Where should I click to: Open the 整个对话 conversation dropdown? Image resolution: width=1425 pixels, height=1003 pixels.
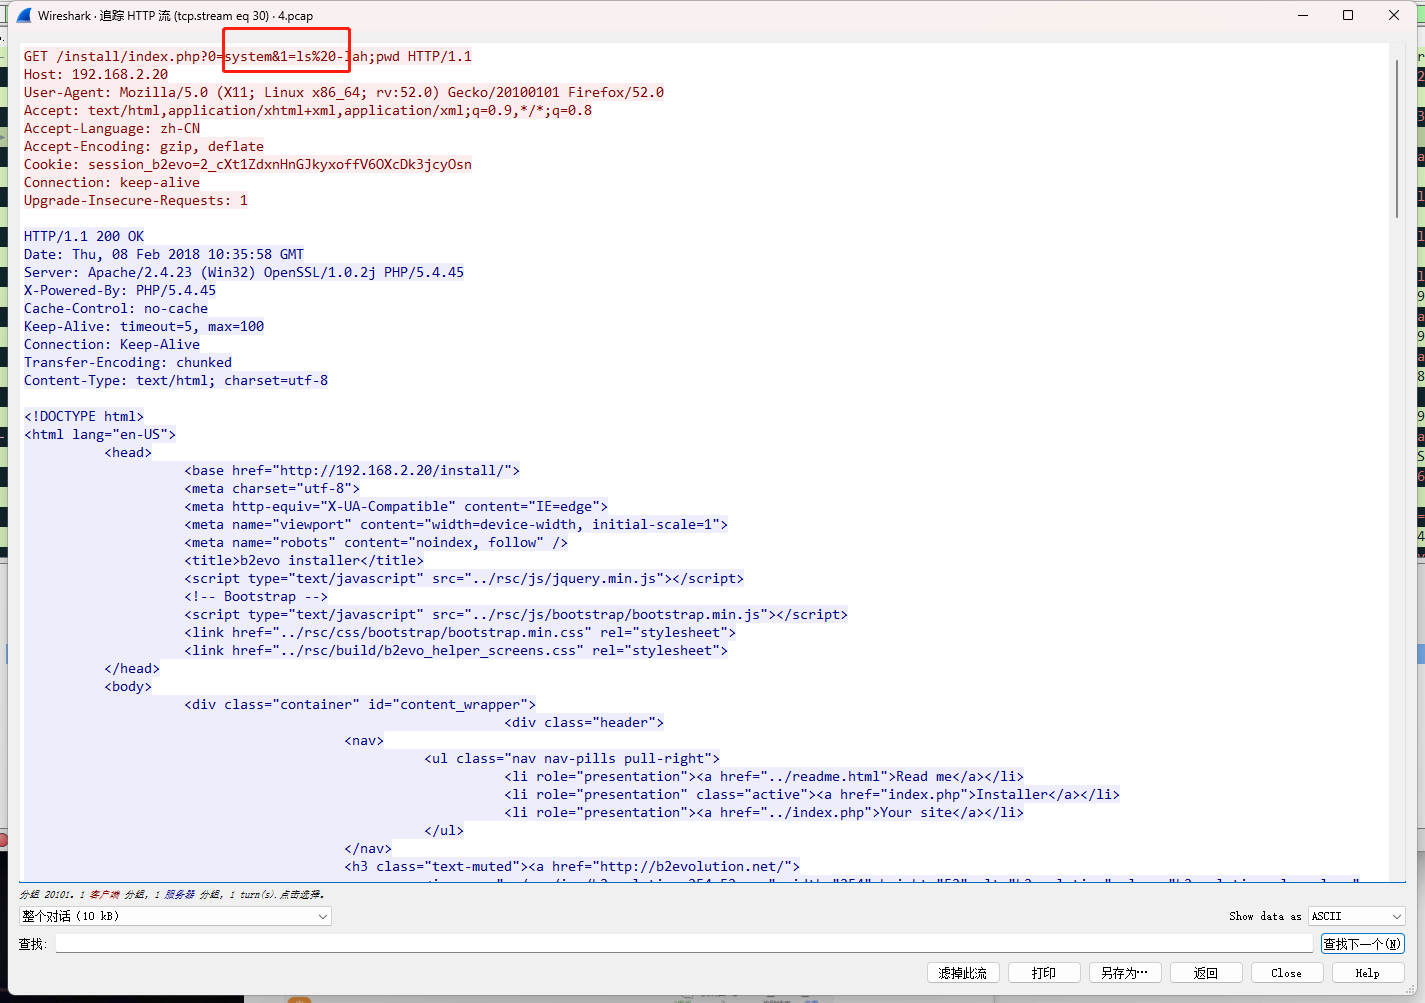coord(175,916)
